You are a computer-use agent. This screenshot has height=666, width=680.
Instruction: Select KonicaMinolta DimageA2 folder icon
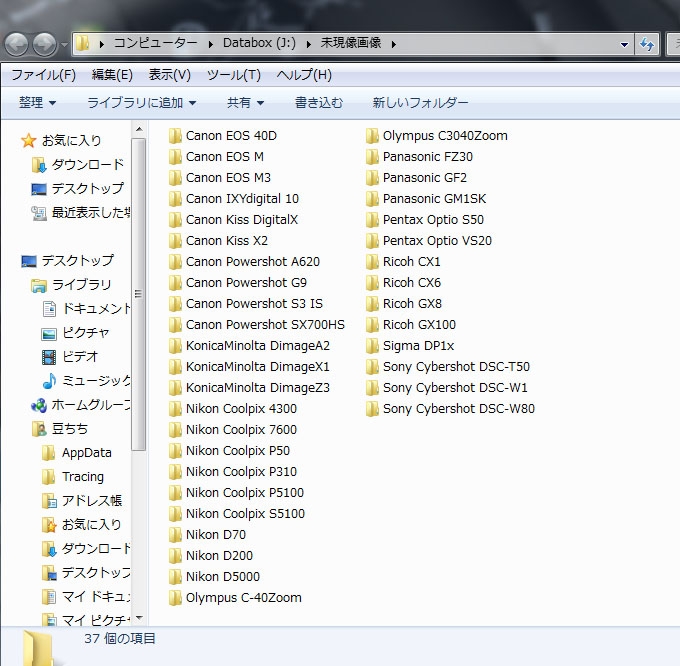pos(175,346)
